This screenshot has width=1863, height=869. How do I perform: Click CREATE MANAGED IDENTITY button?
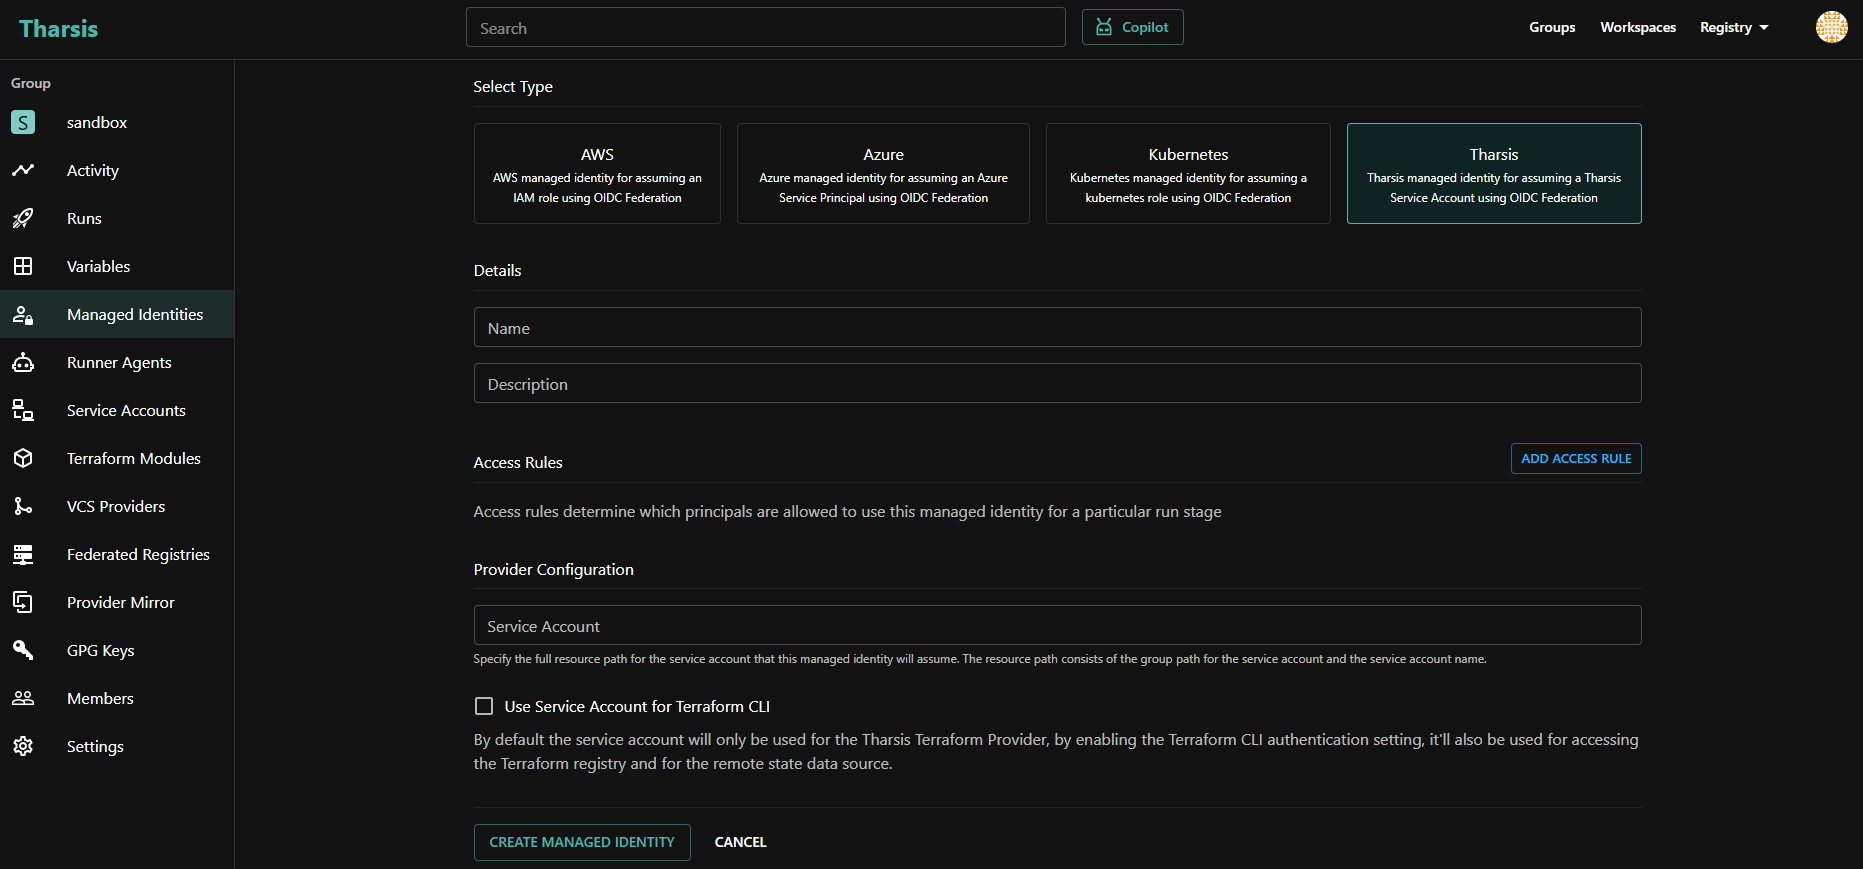(582, 842)
